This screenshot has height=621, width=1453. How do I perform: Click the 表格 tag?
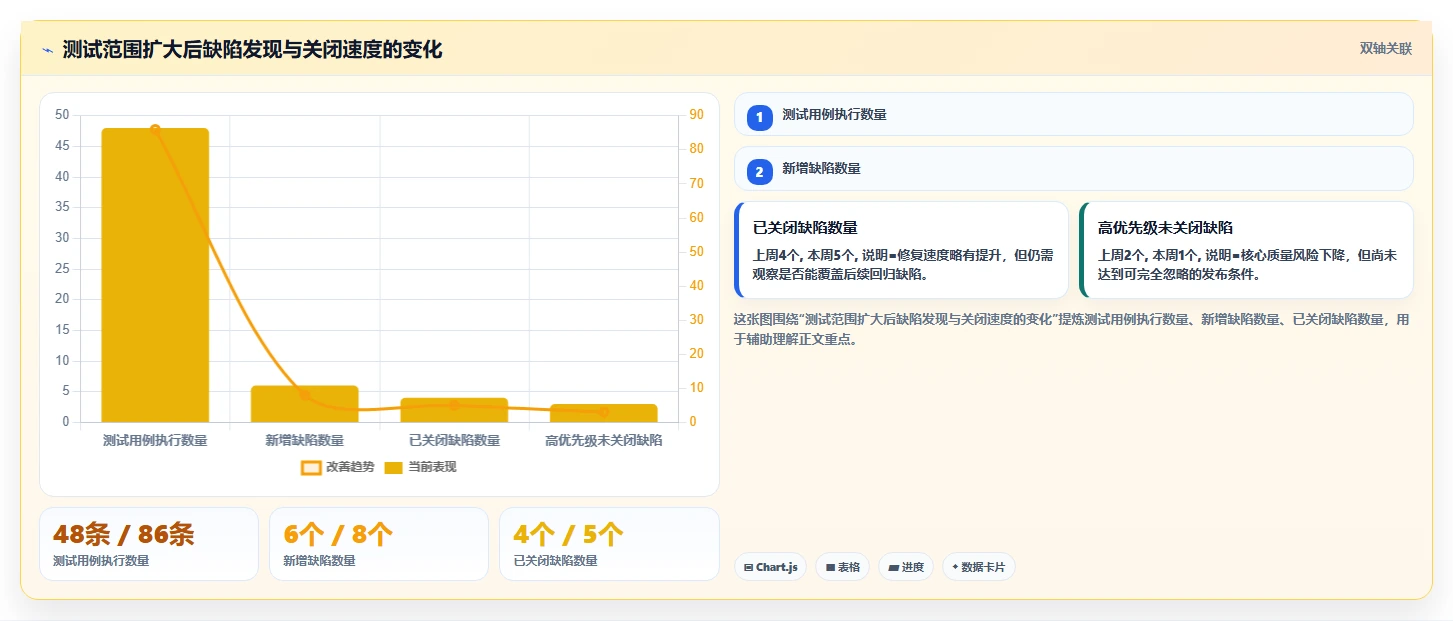pyautogui.click(x=842, y=567)
